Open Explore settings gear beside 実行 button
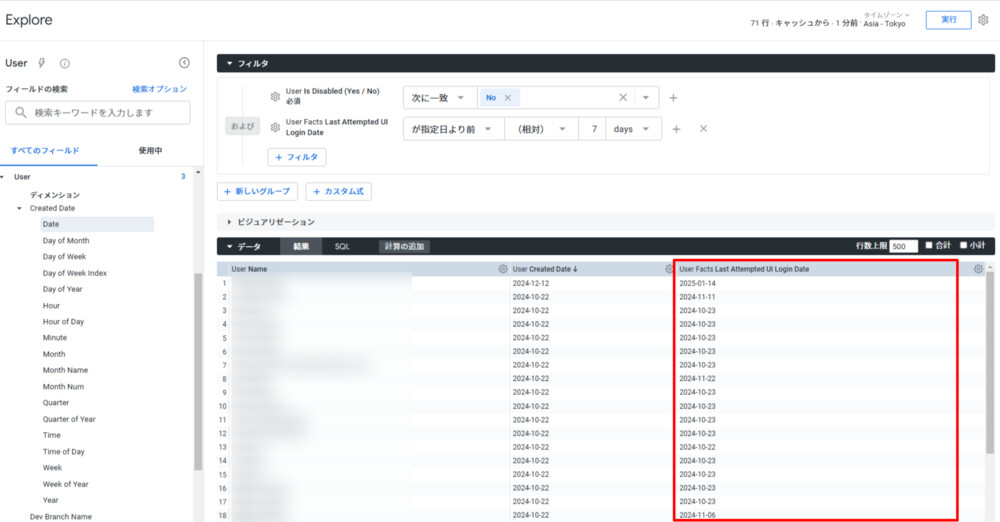Image resolution: width=1000 pixels, height=522 pixels. coord(983,20)
